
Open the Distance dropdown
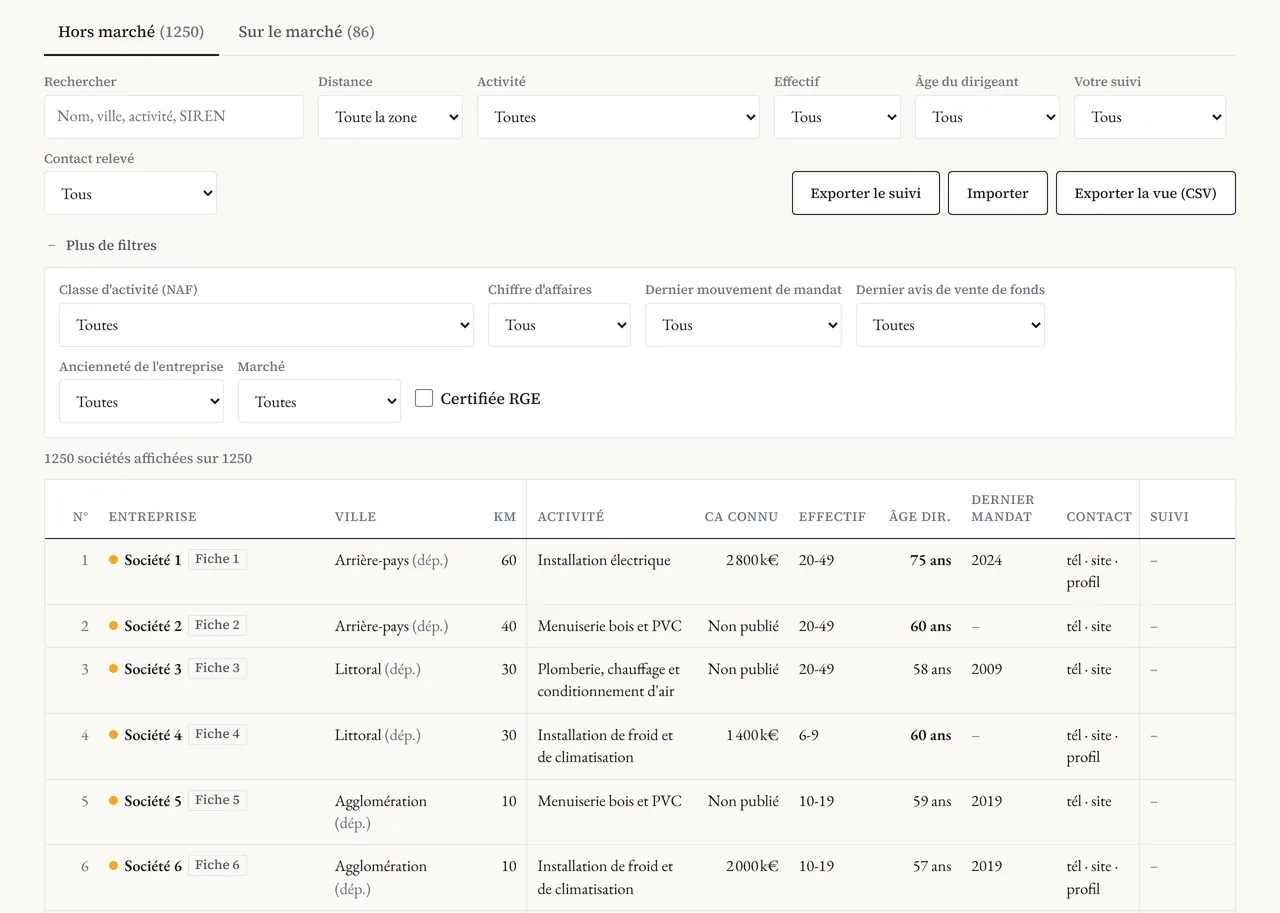390,117
